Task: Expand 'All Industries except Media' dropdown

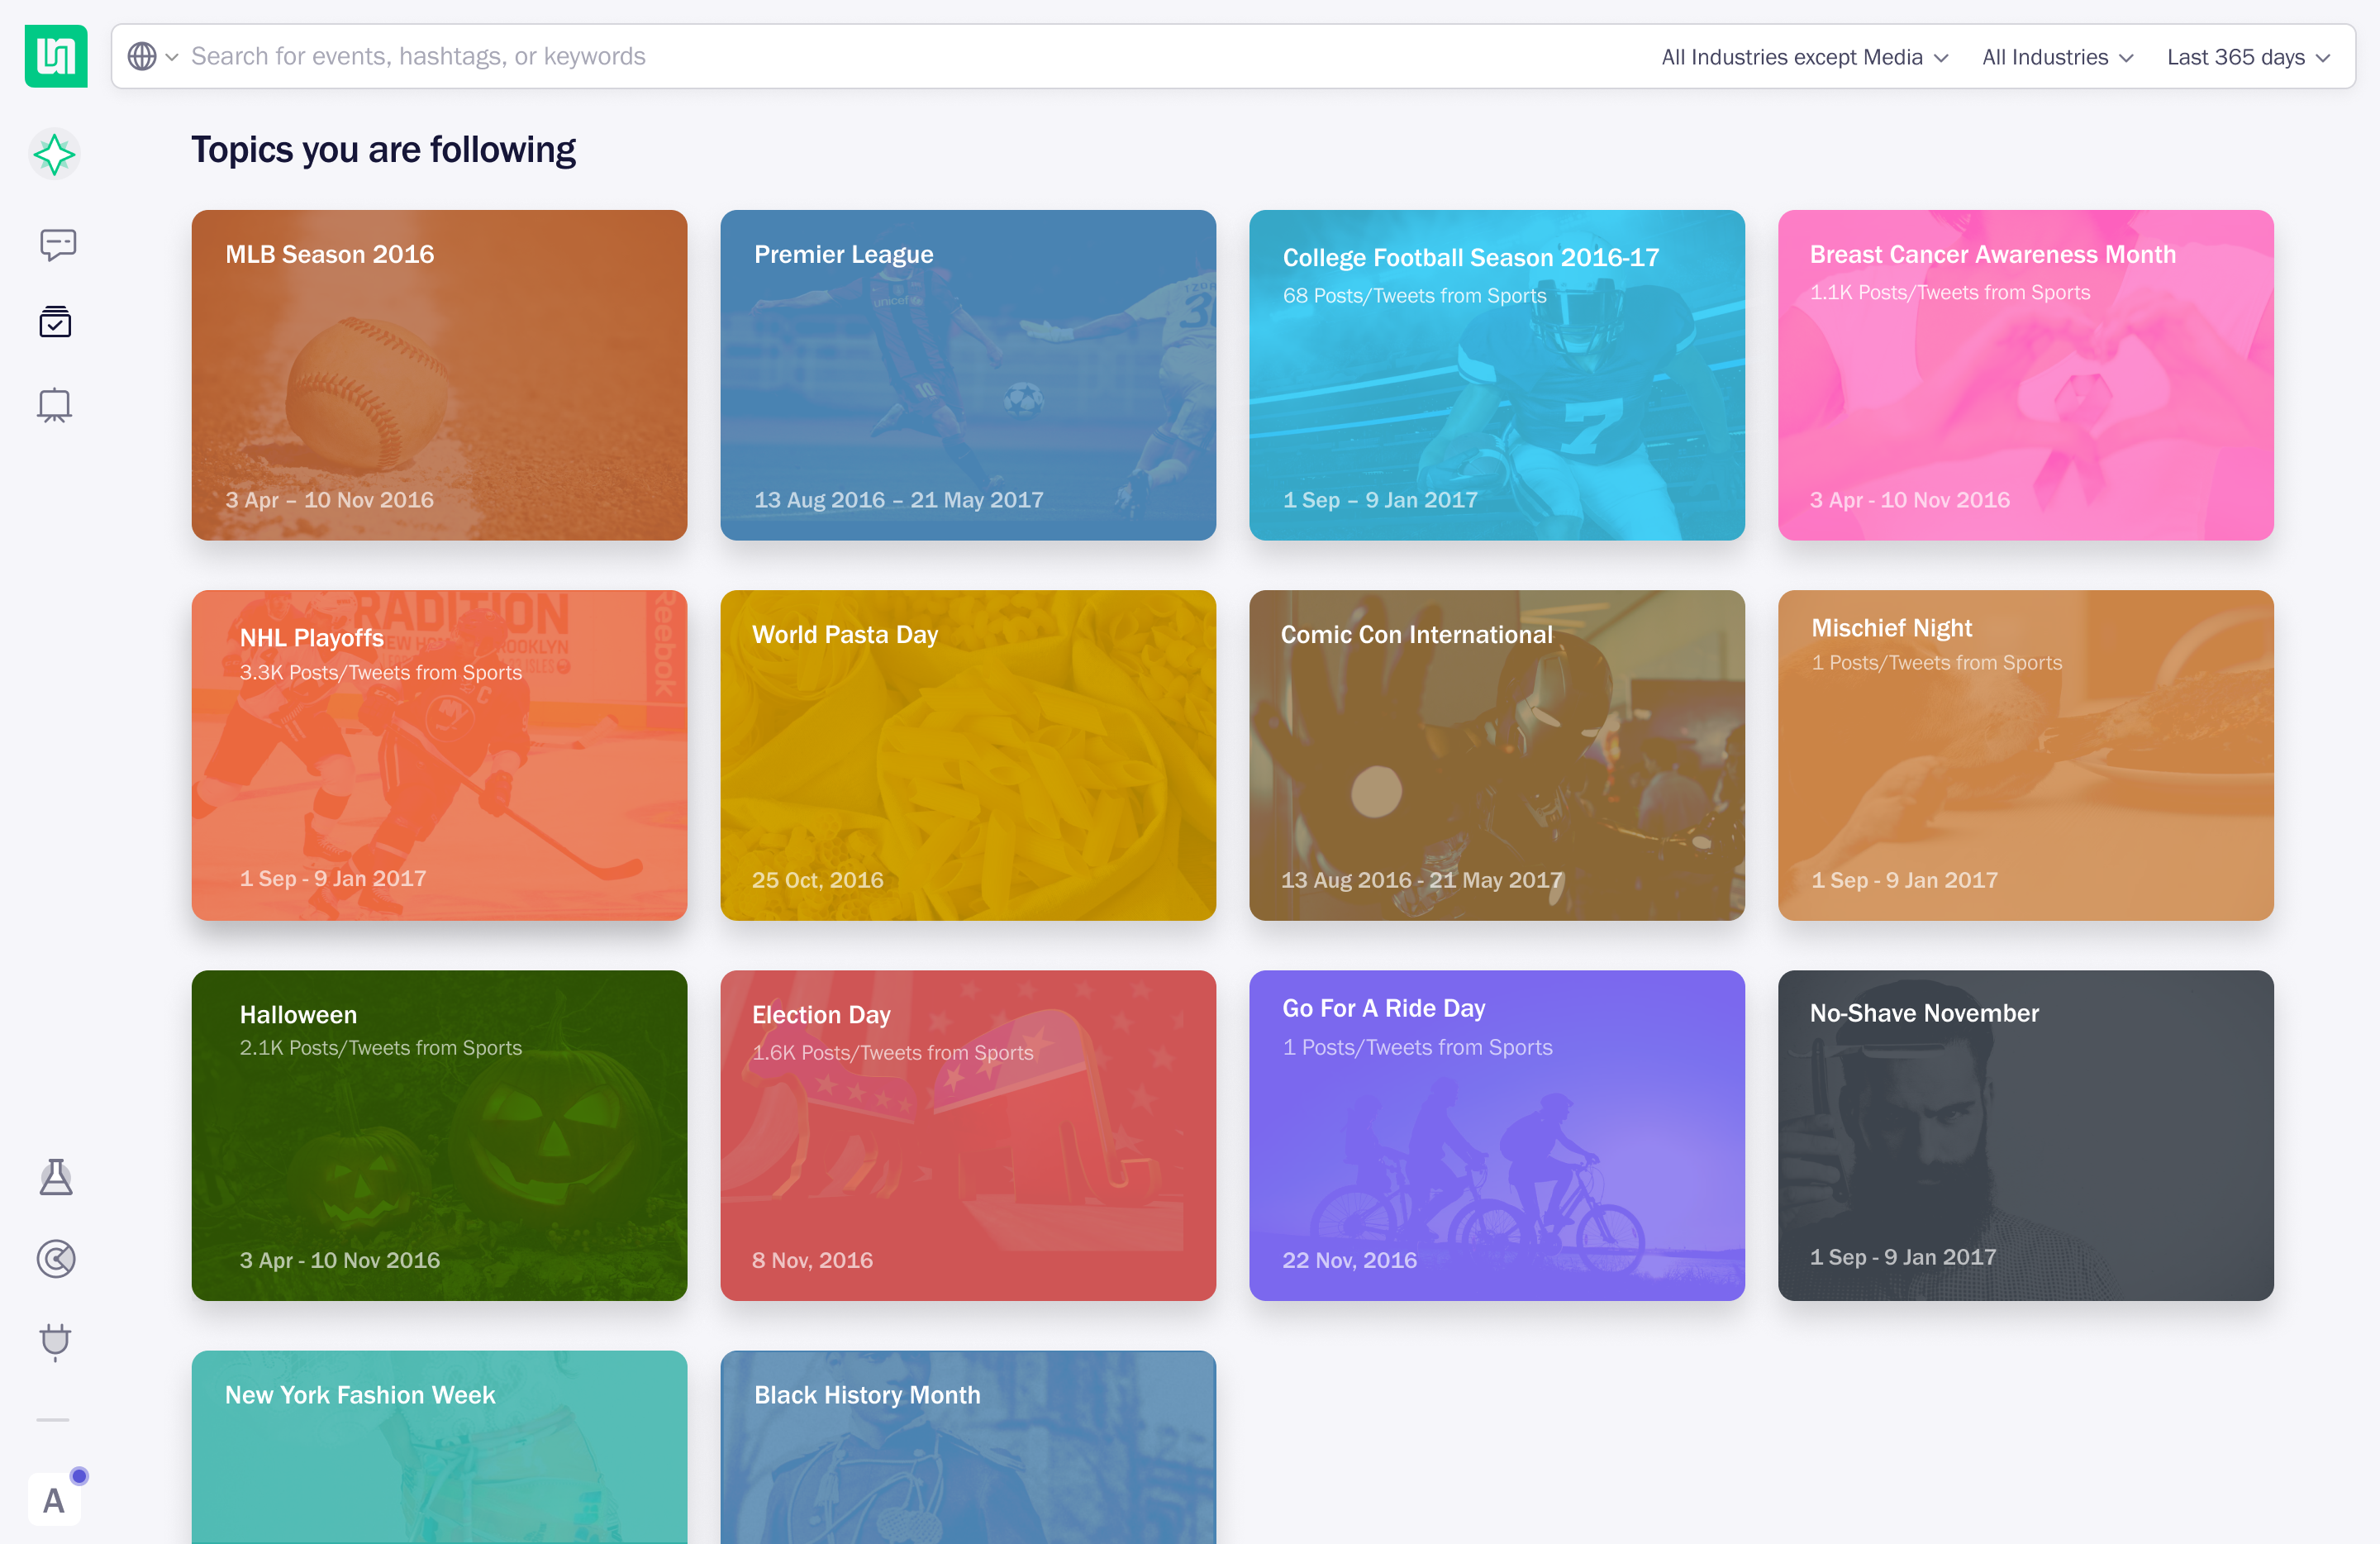Action: pos(1804,57)
